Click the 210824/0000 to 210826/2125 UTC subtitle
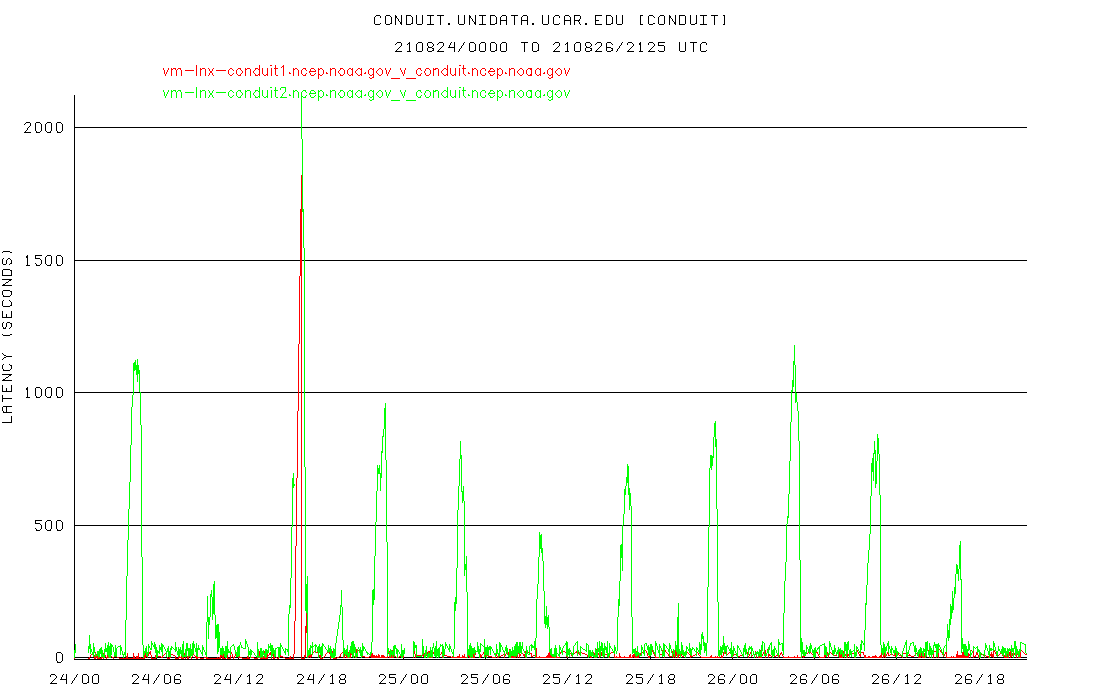The image size is (1100, 700). tap(550, 47)
